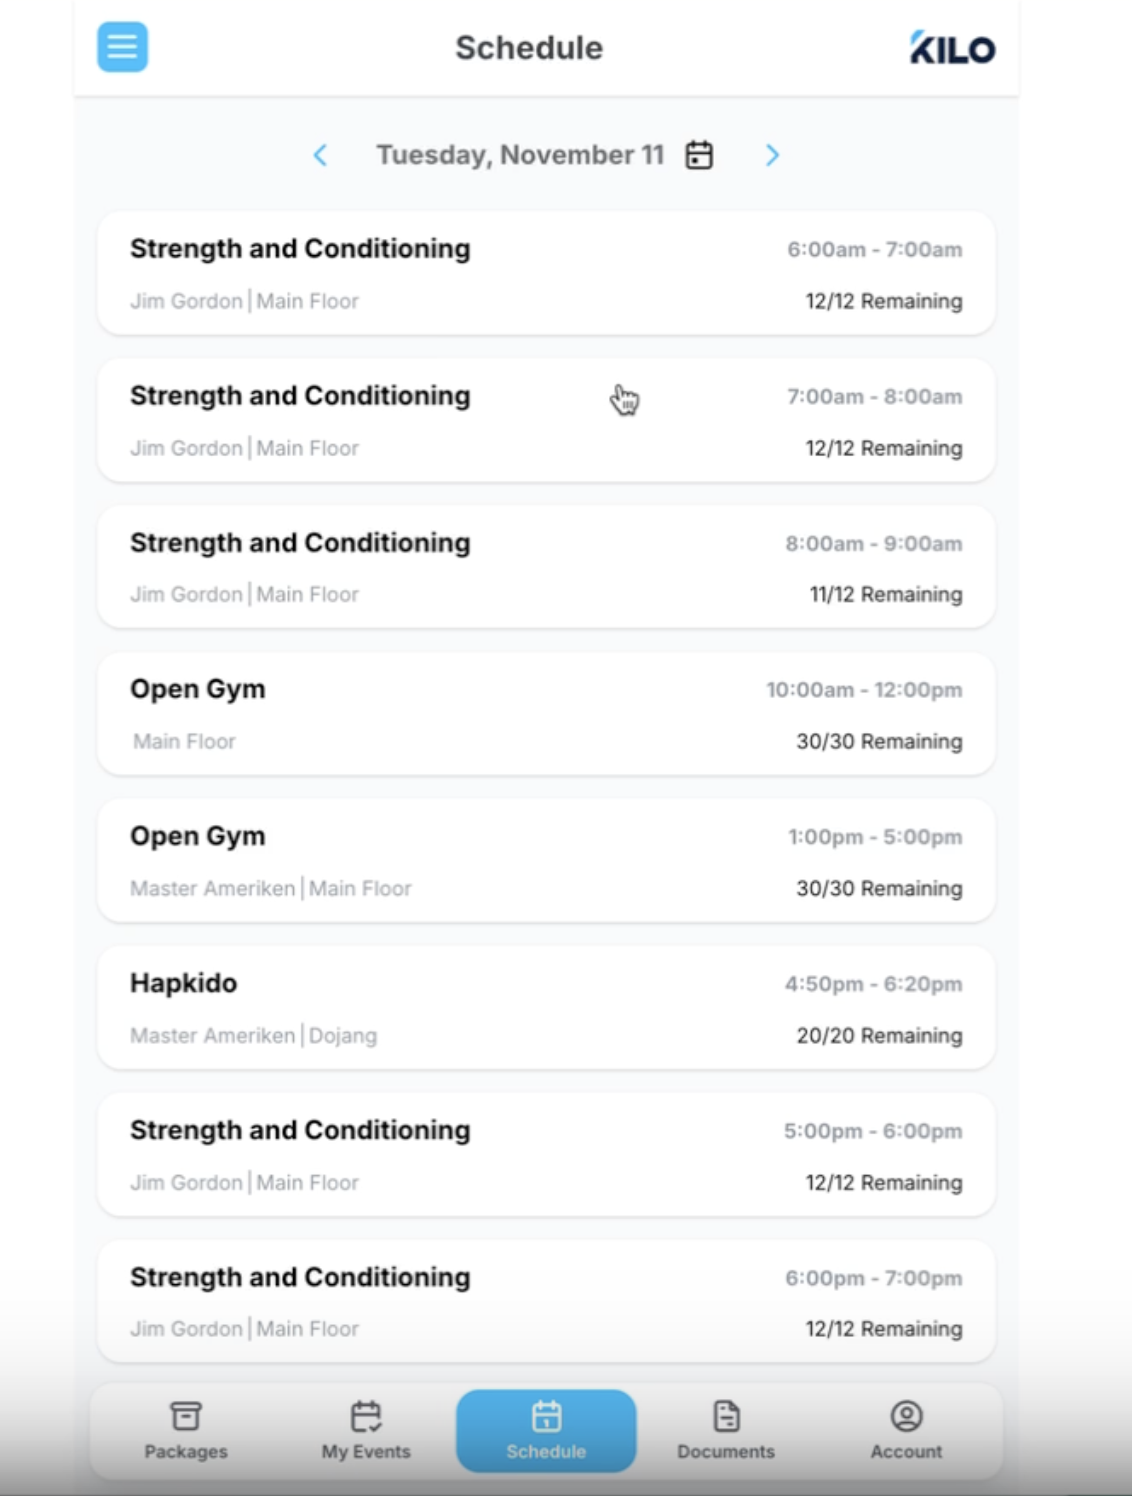Open Open Gym with Master Ameriken

tap(546, 861)
